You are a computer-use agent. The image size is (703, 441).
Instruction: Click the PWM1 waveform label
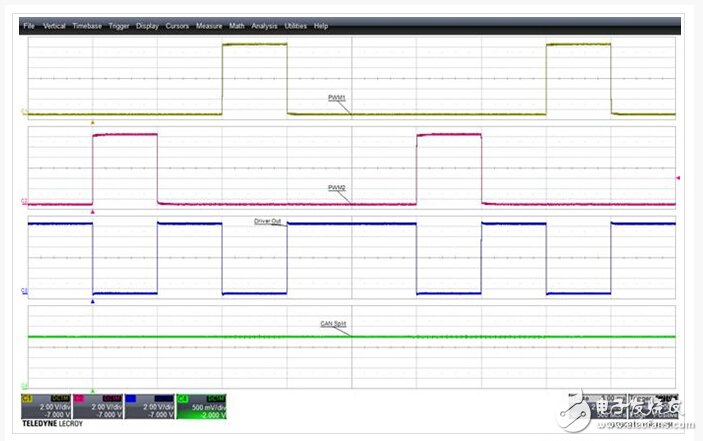coord(337,97)
